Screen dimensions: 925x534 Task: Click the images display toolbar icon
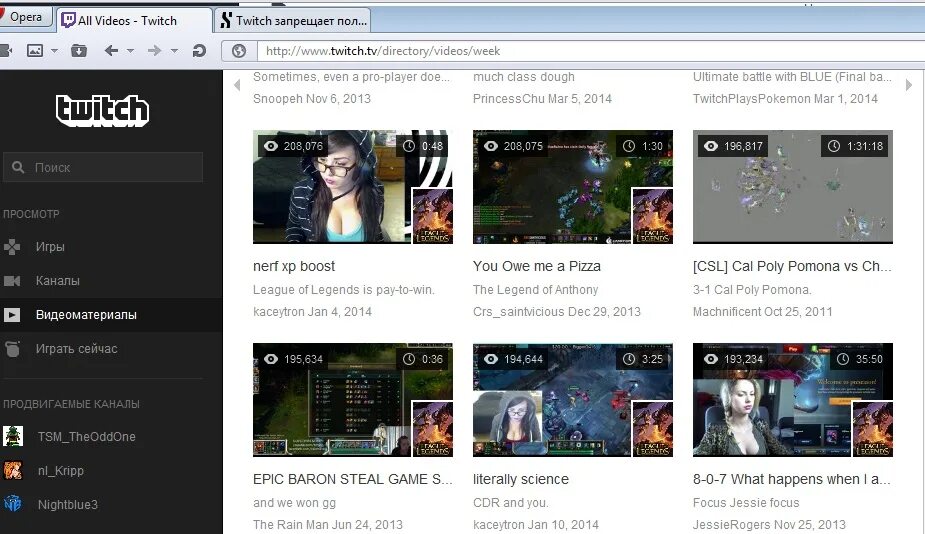click(35, 51)
